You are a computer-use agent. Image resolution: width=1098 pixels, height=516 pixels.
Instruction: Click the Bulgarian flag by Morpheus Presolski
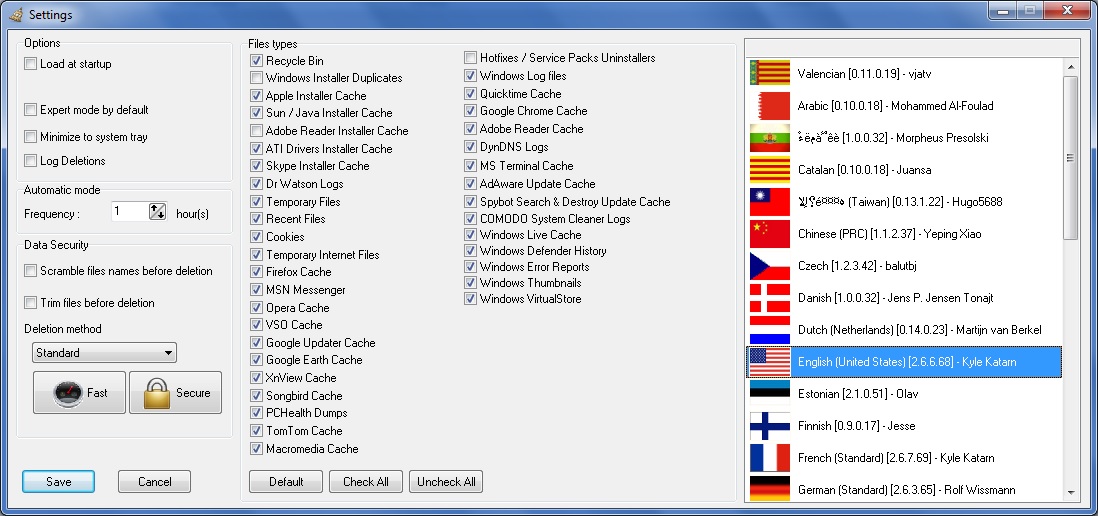(770, 138)
